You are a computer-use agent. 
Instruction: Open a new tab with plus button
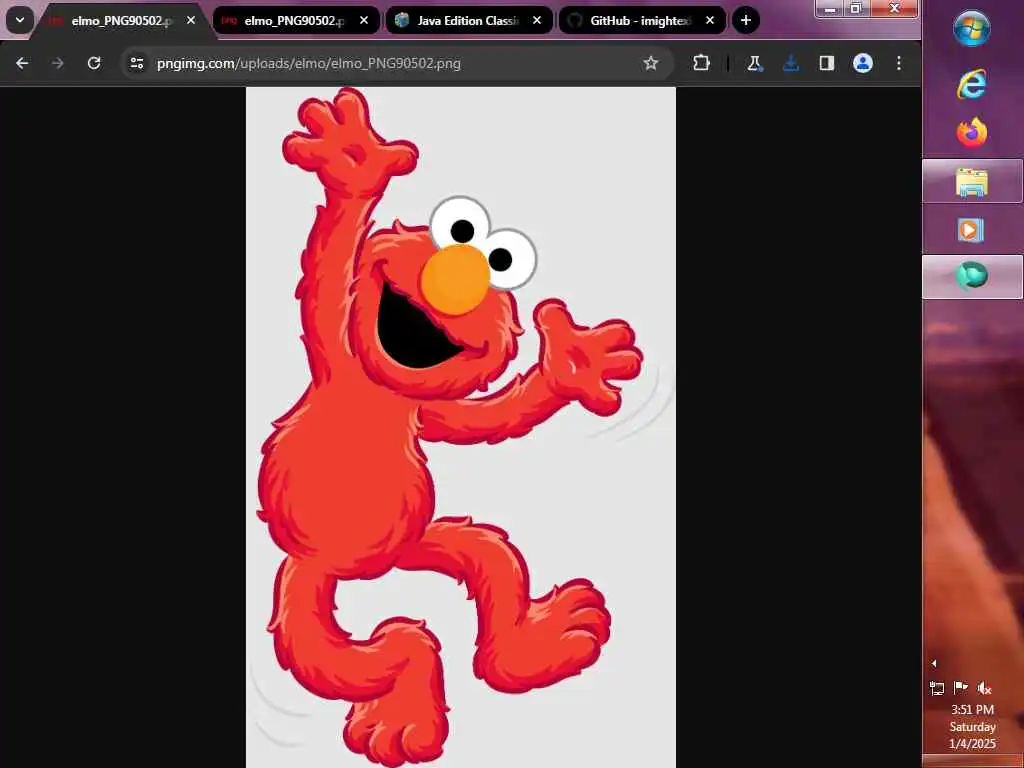[x=746, y=20]
